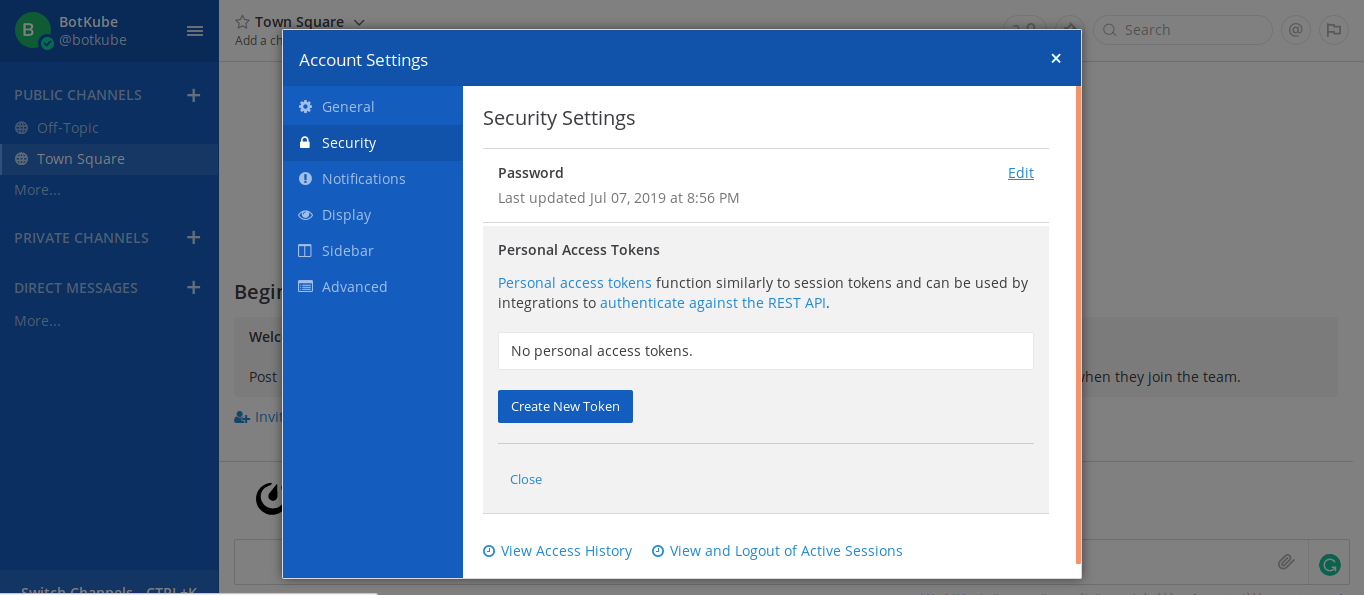The width and height of the screenshot is (1364, 595).
Task: Select the Advanced settings tab
Action: point(354,287)
